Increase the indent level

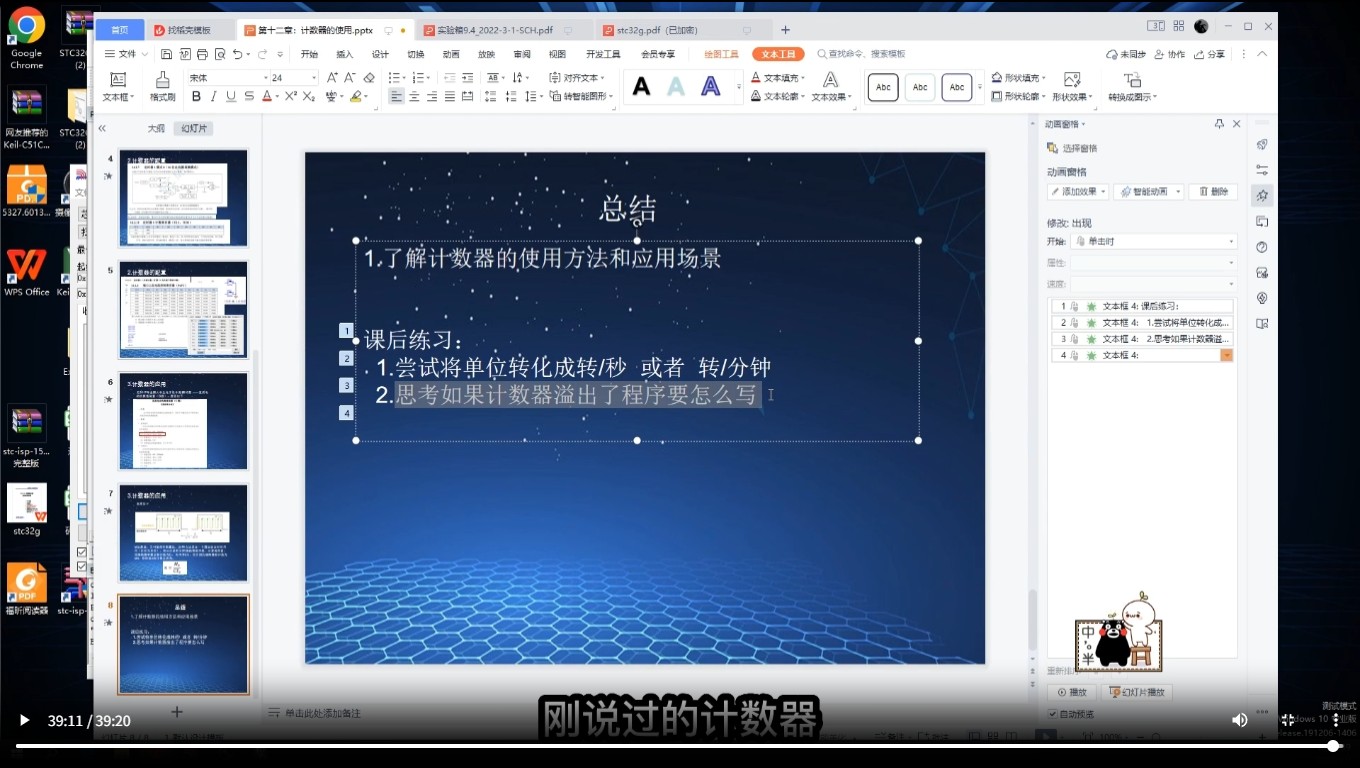[x=469, y=77]
